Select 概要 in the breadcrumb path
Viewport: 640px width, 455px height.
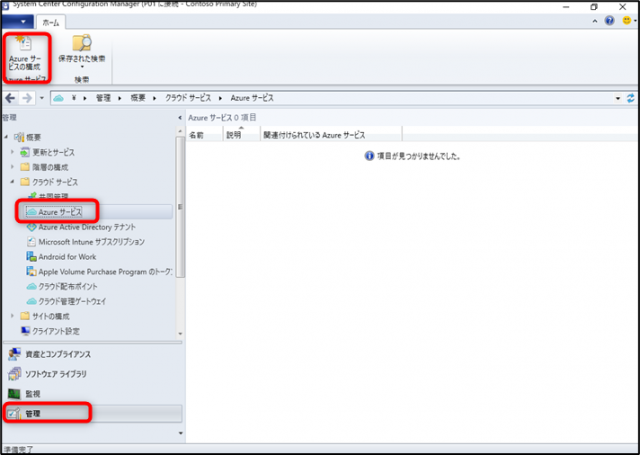click(x=138, y=98)
